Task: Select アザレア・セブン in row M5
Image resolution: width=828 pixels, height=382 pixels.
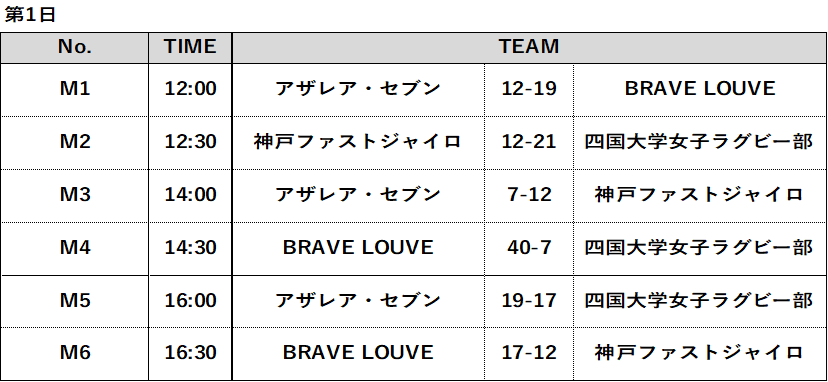Action: coord(358,300)
